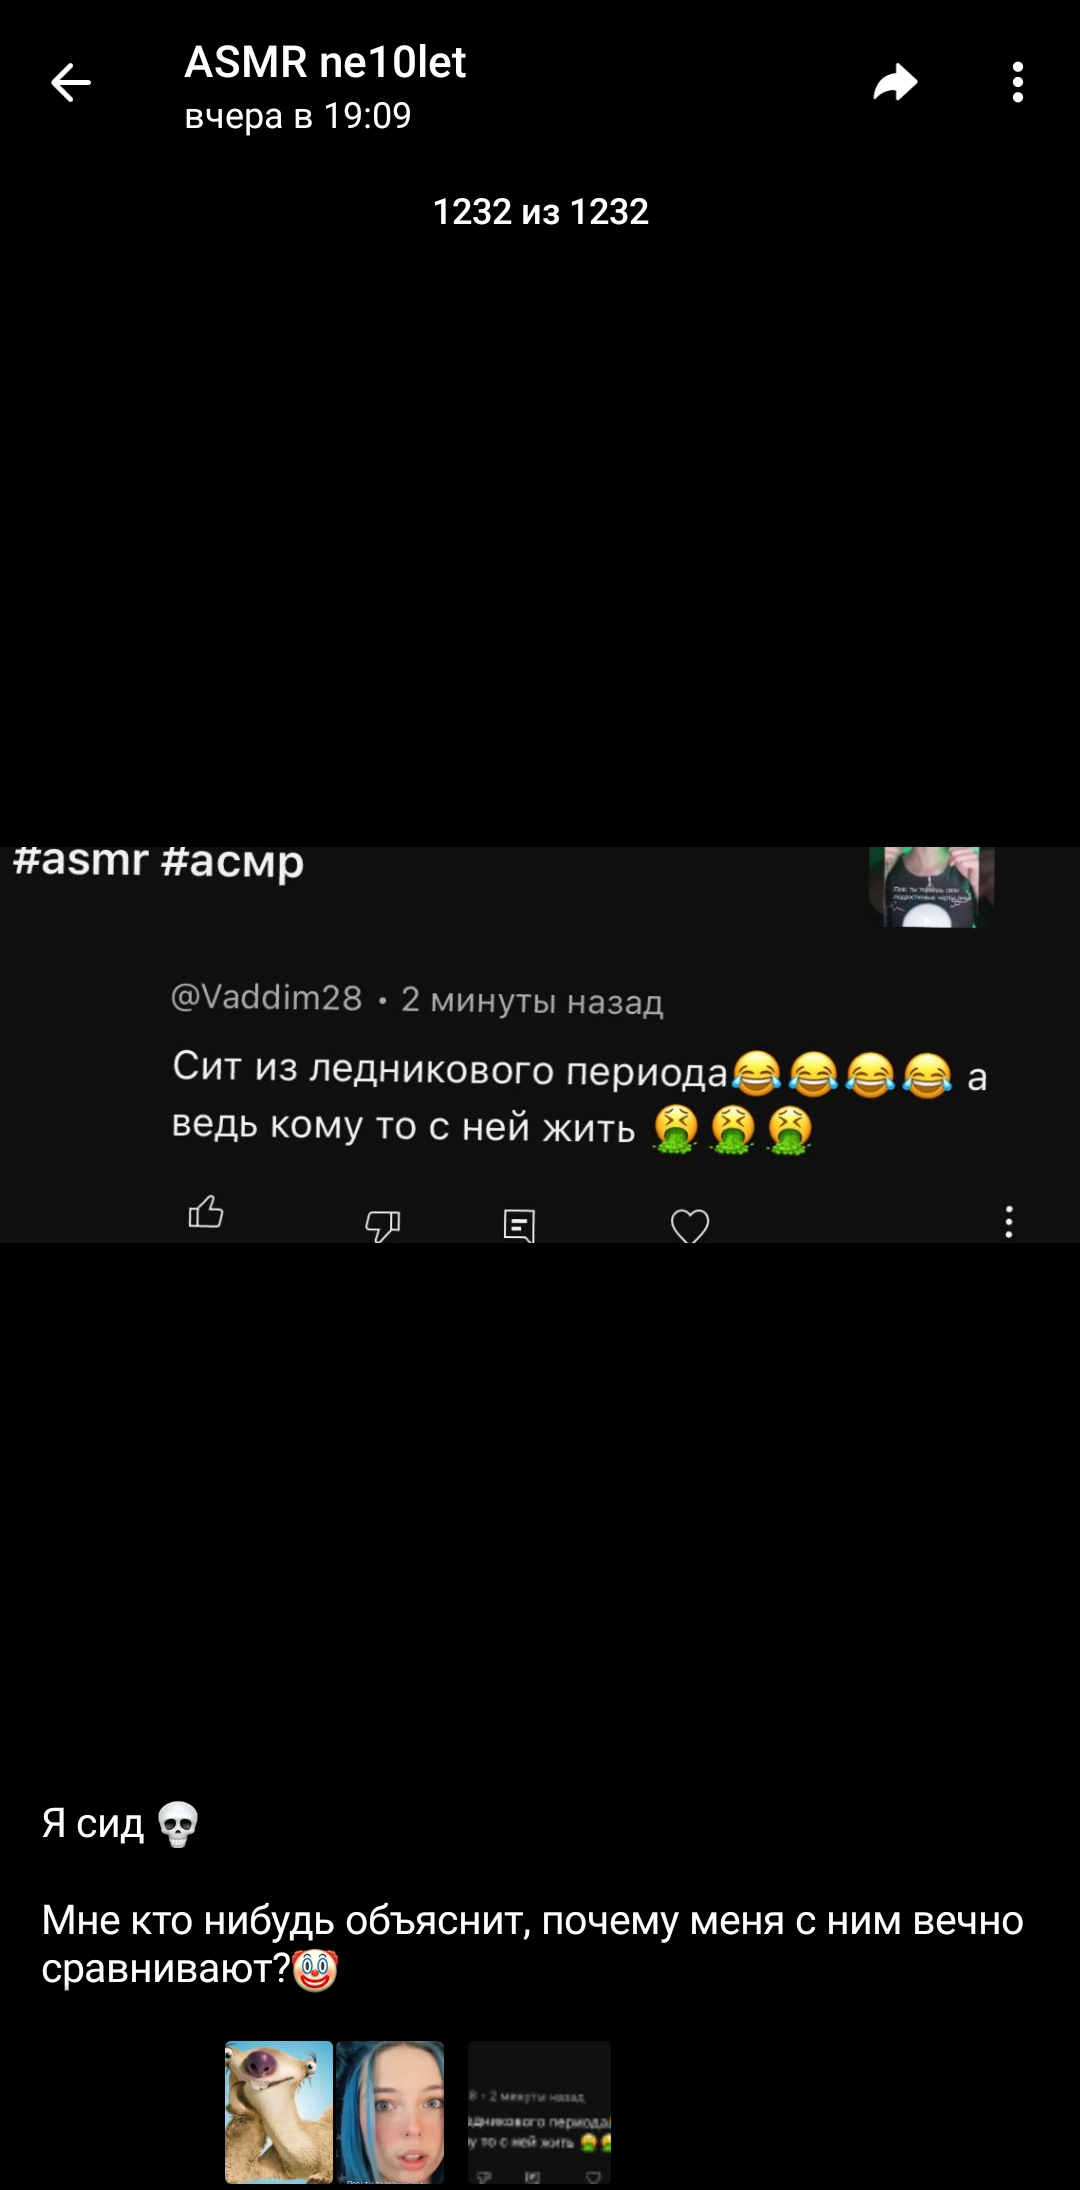1080x2190 pixels.
Task: Open the top-right three-dot options menu
Action: (1017, 83)
